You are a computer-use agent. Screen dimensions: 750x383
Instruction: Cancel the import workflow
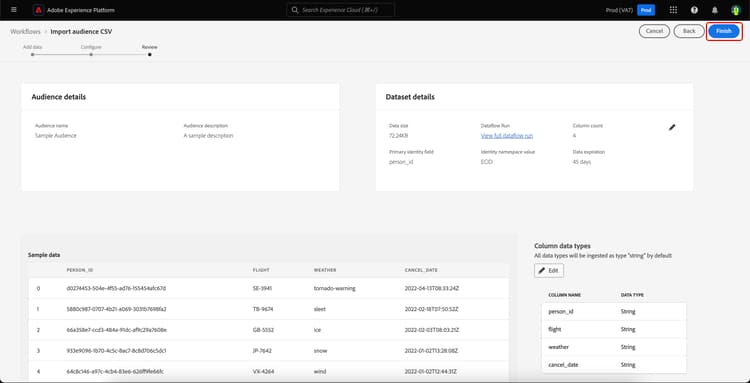click(654, 31)
